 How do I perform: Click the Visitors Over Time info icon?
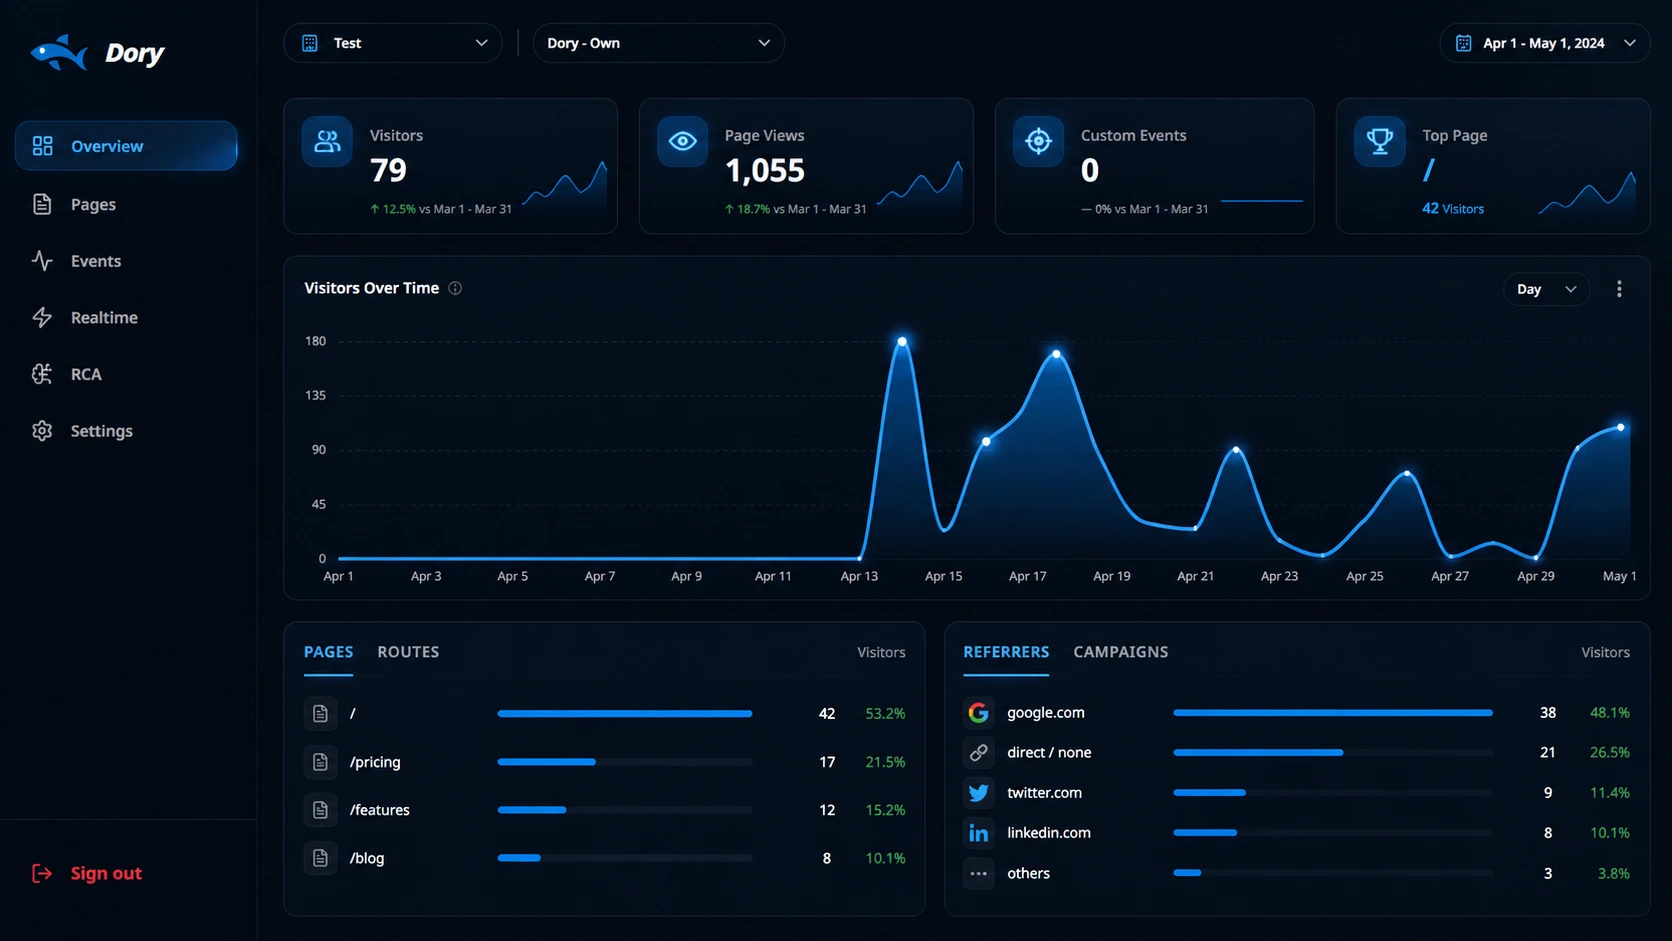[455, 288]
